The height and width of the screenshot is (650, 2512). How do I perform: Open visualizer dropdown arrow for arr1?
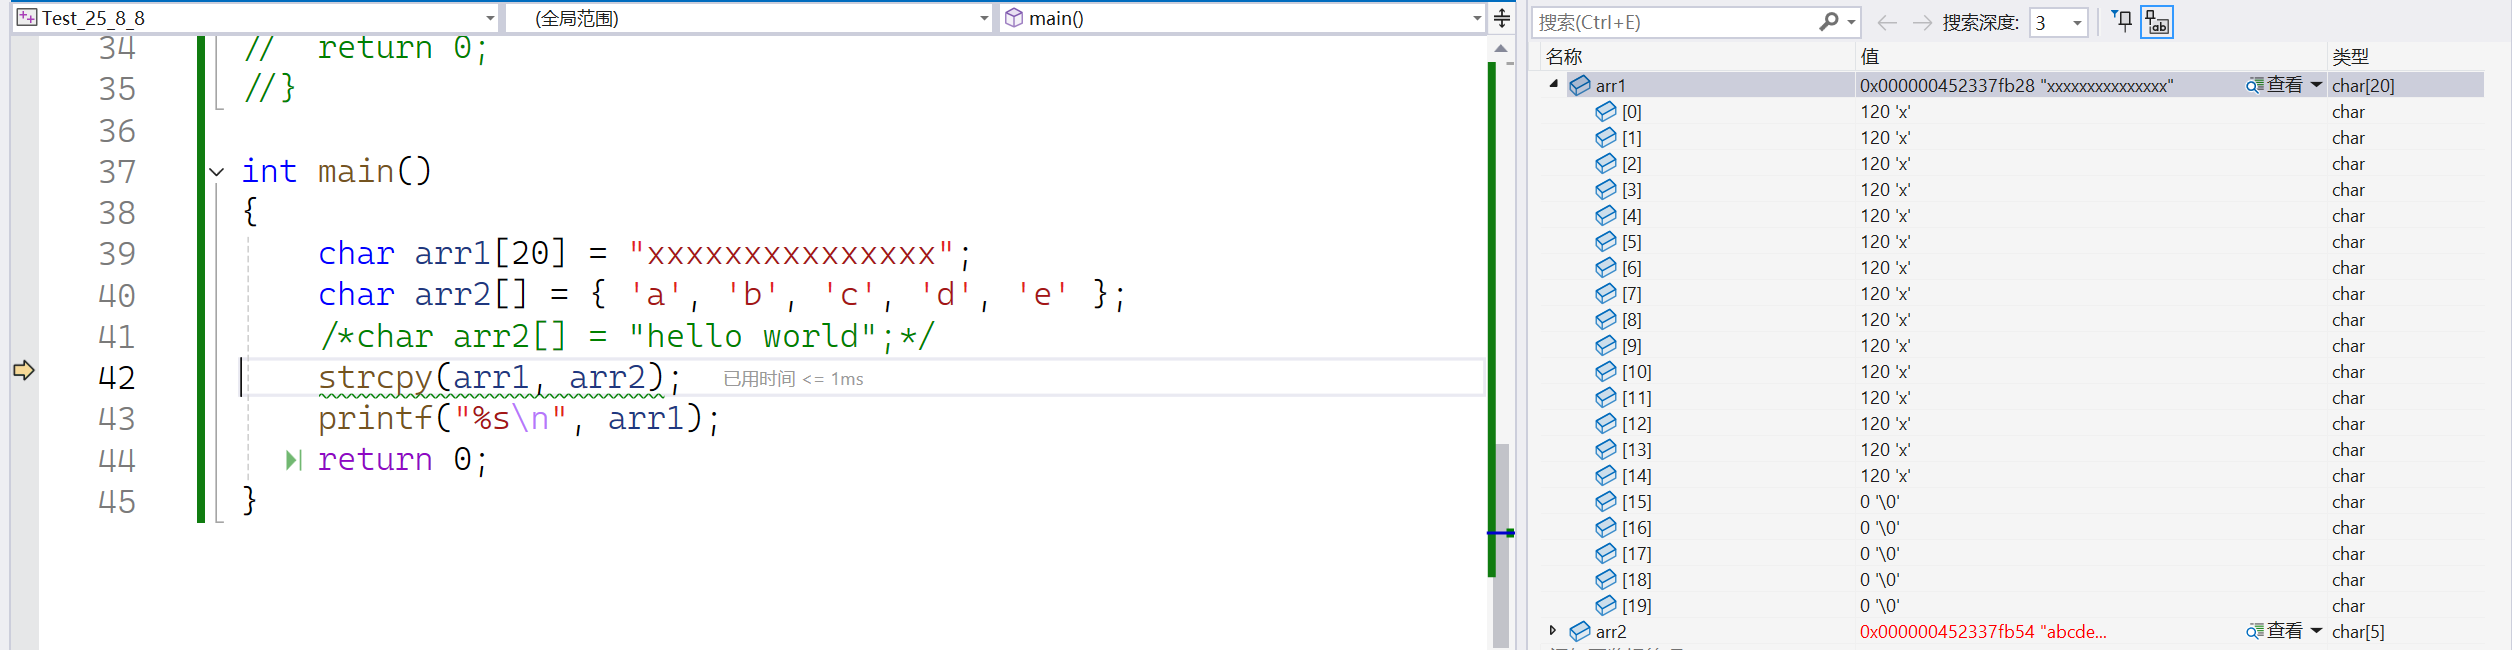point(2316,85)
